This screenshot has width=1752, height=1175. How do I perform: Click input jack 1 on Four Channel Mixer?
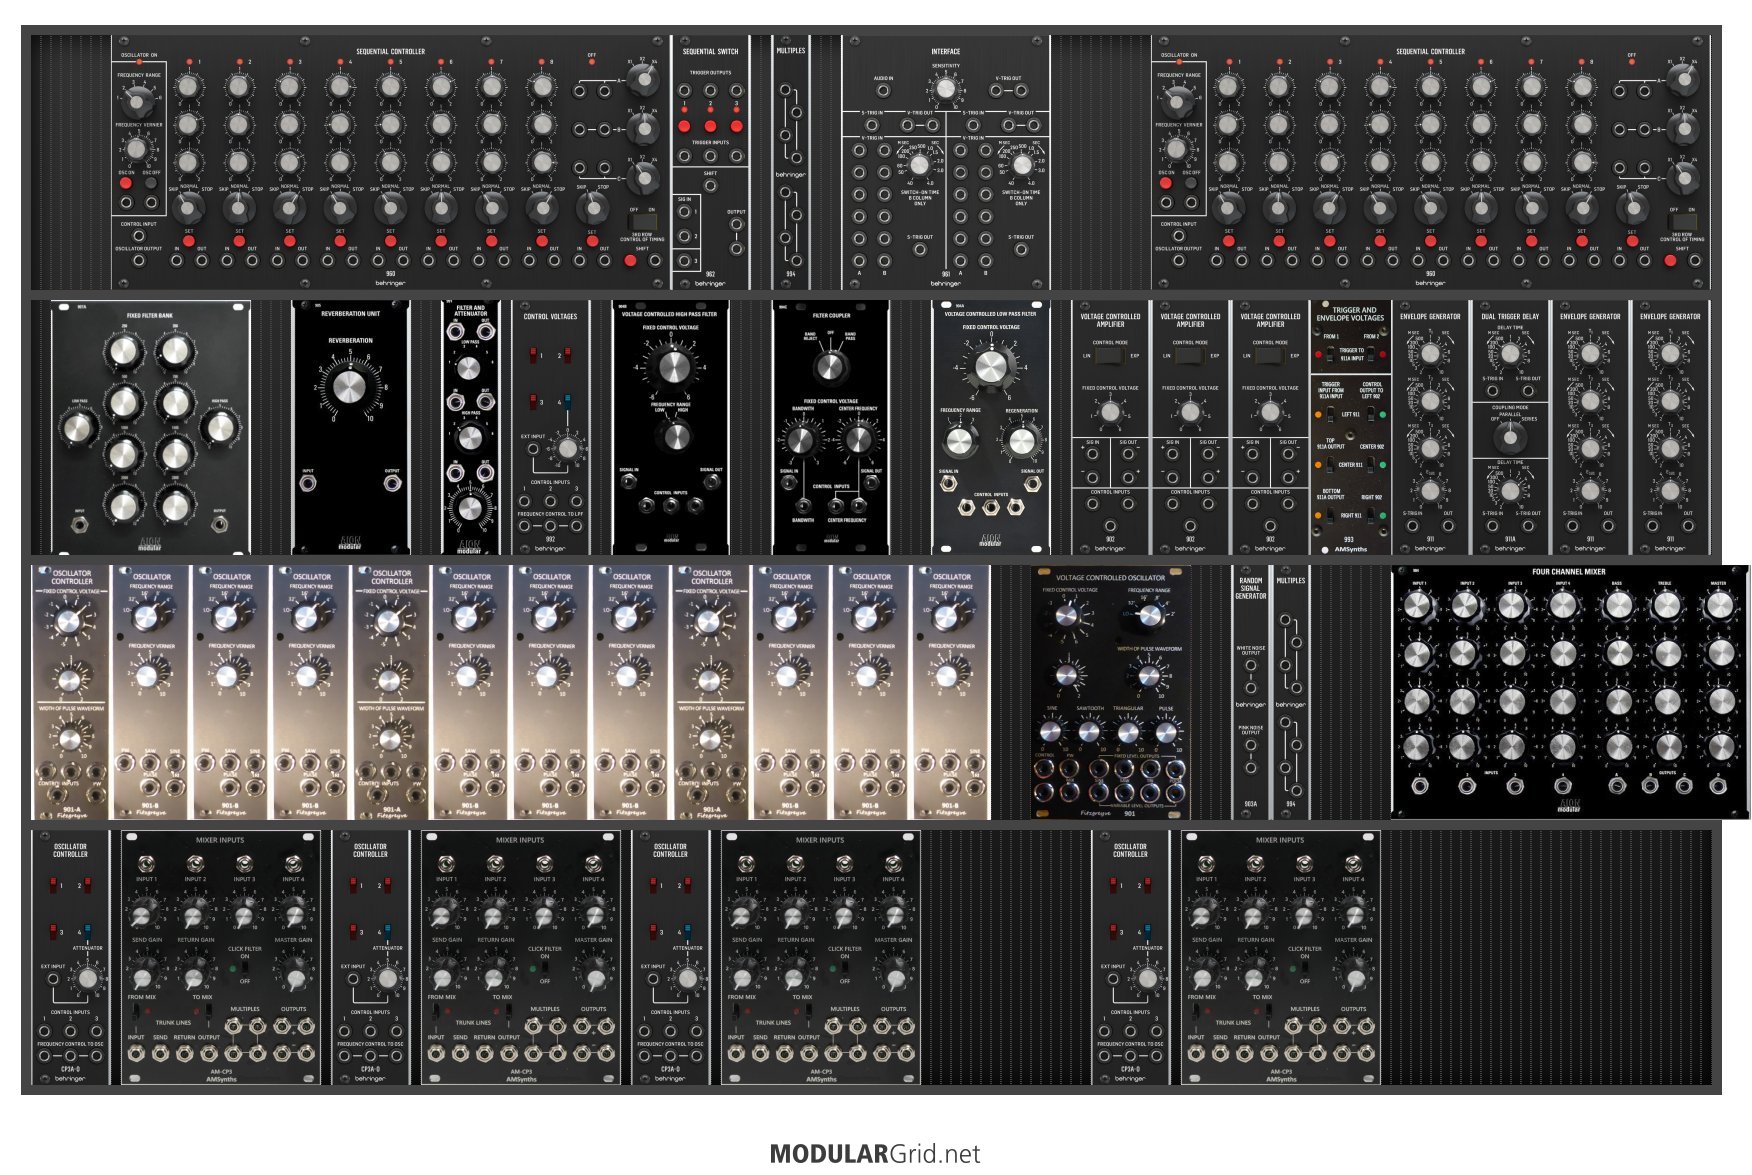click(1419, 786)
